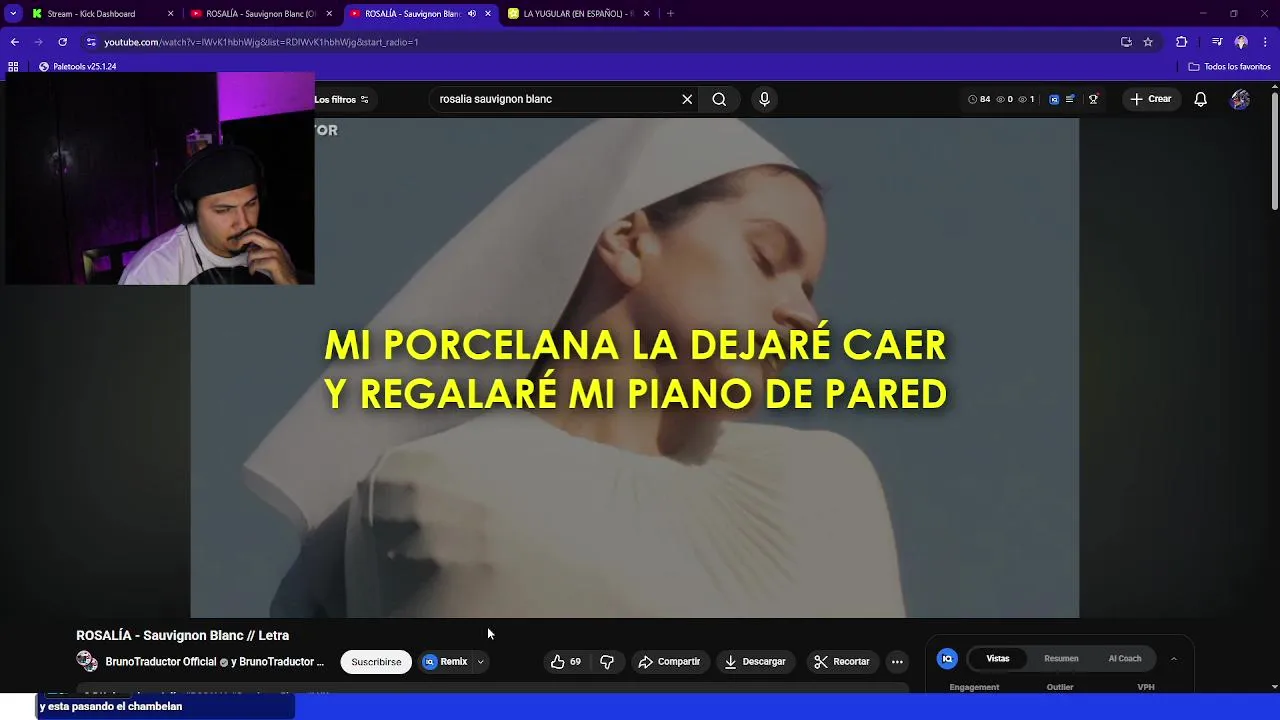Switch to the first ROSALÍA Sauvignon Blanc tab
Screen dimensions: 1280x720
click(261, 14)
